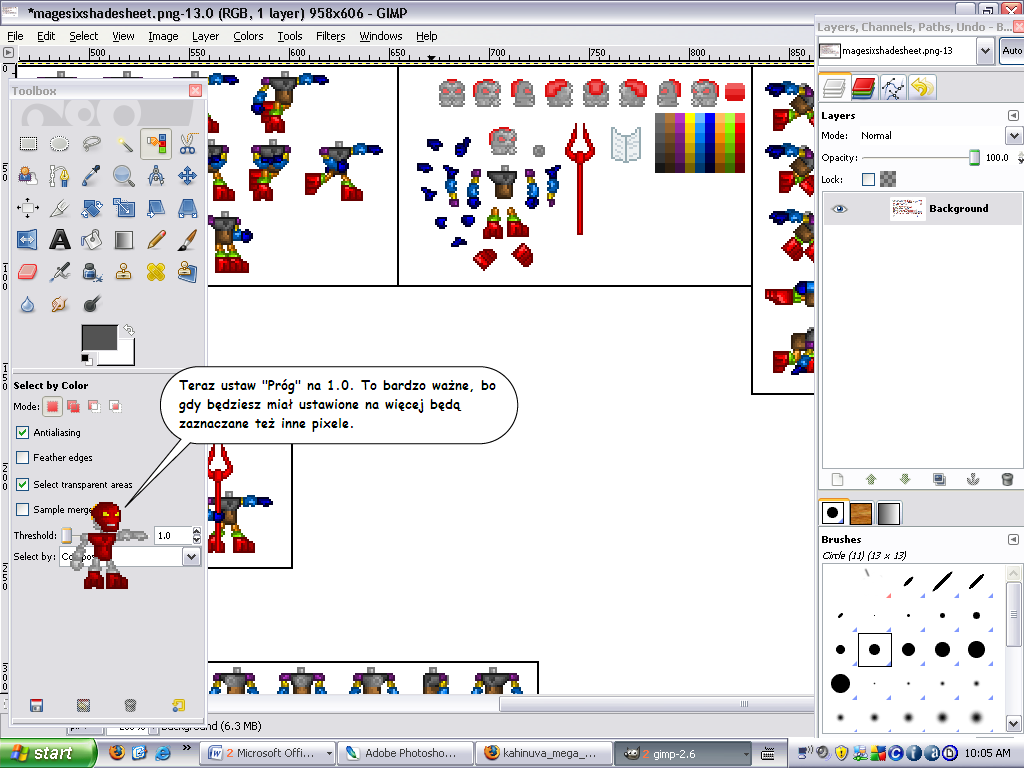Enable the Feather edges checkbox

coord(22,457)
